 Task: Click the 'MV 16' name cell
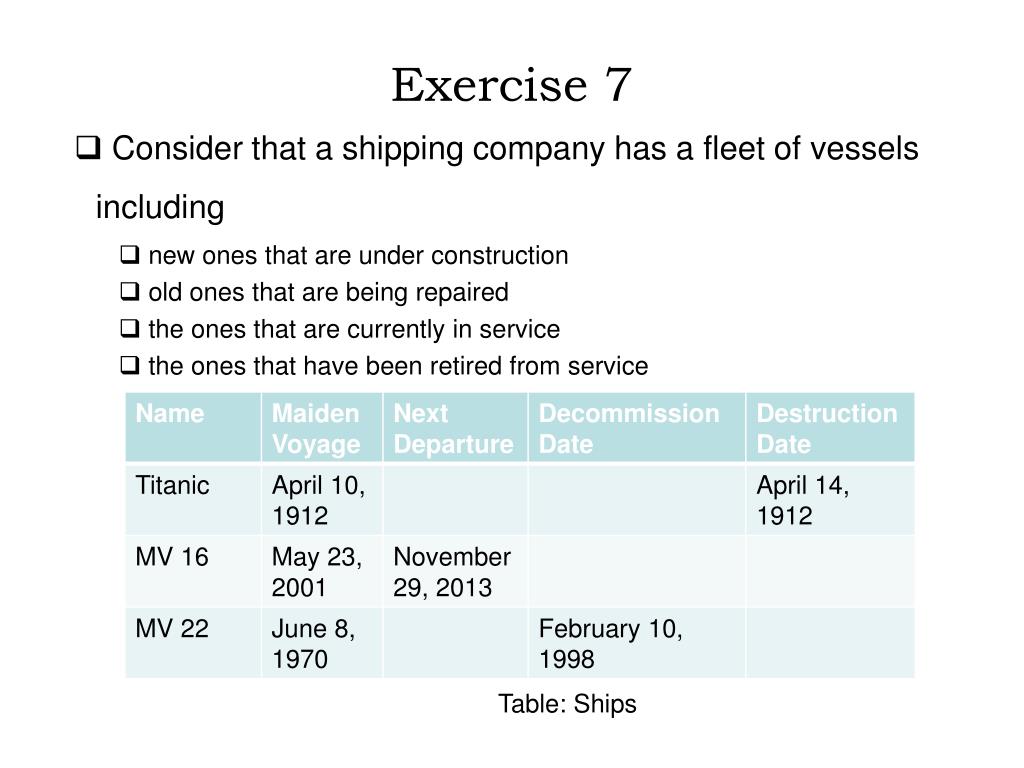[x=193, y=571]
